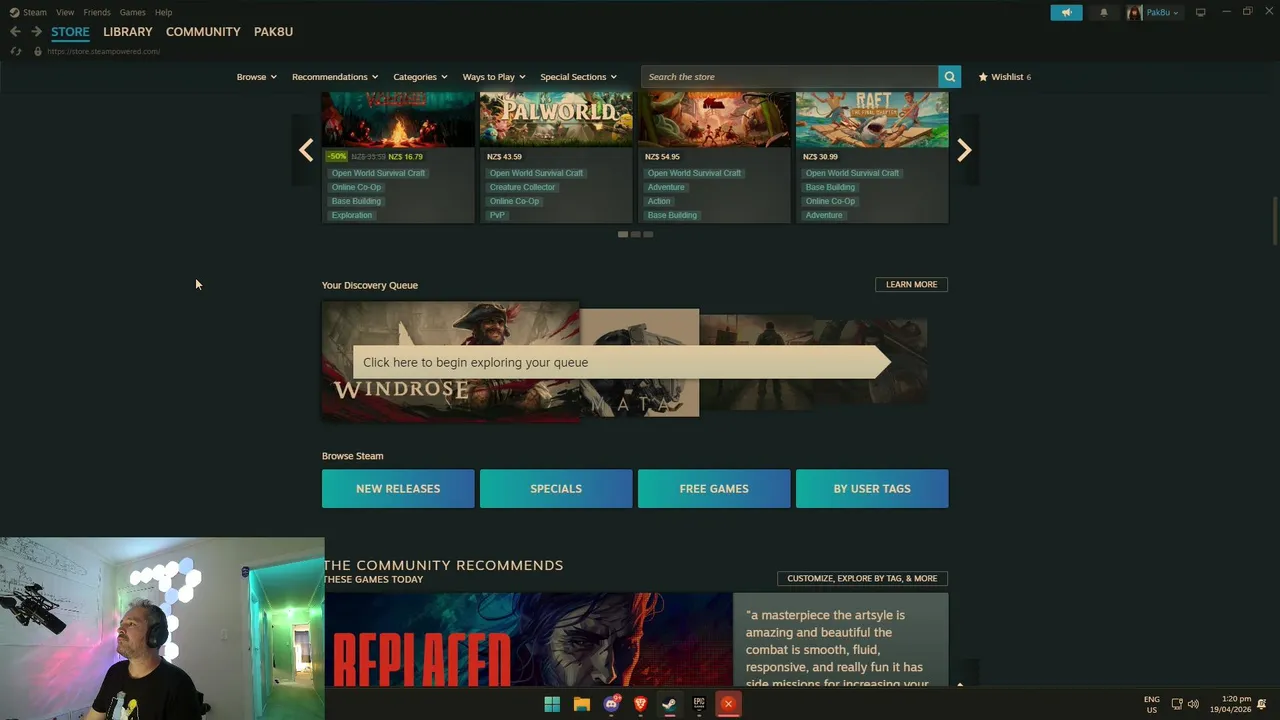Viewport: 1280px width, 720px height.
Task: Open the notifications bell
Action: (x=1104, y=12)
